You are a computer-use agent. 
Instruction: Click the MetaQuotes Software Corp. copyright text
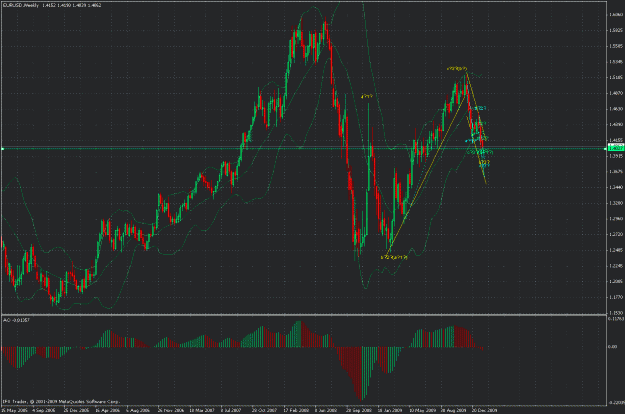tap(61, 401)
